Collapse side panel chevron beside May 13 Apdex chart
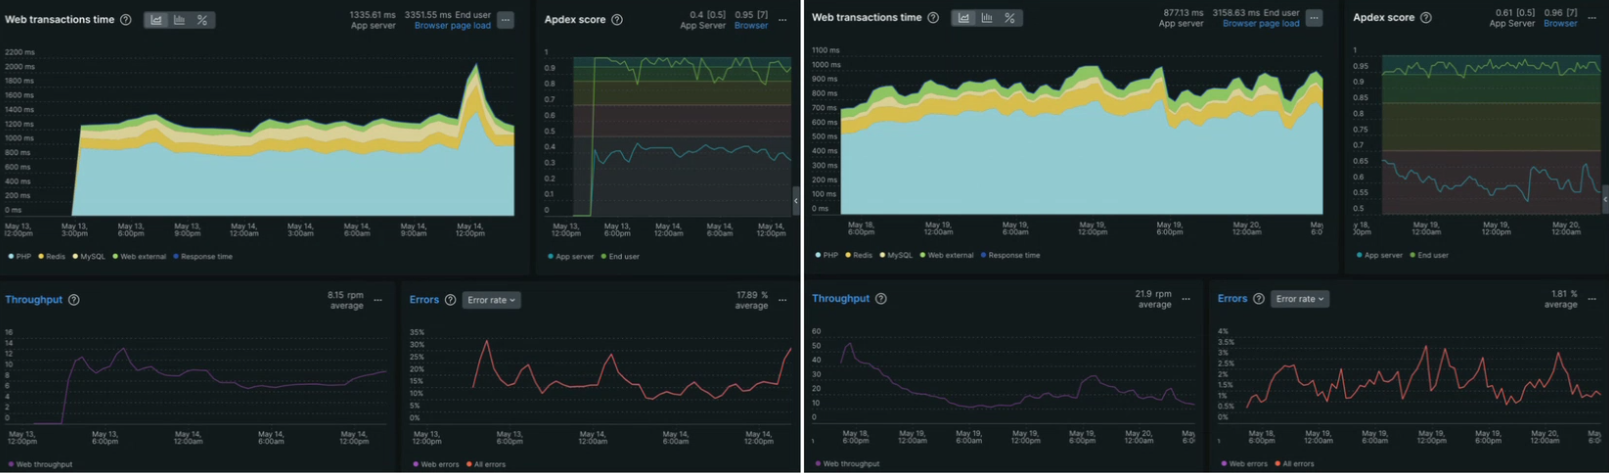 [796, 200]
